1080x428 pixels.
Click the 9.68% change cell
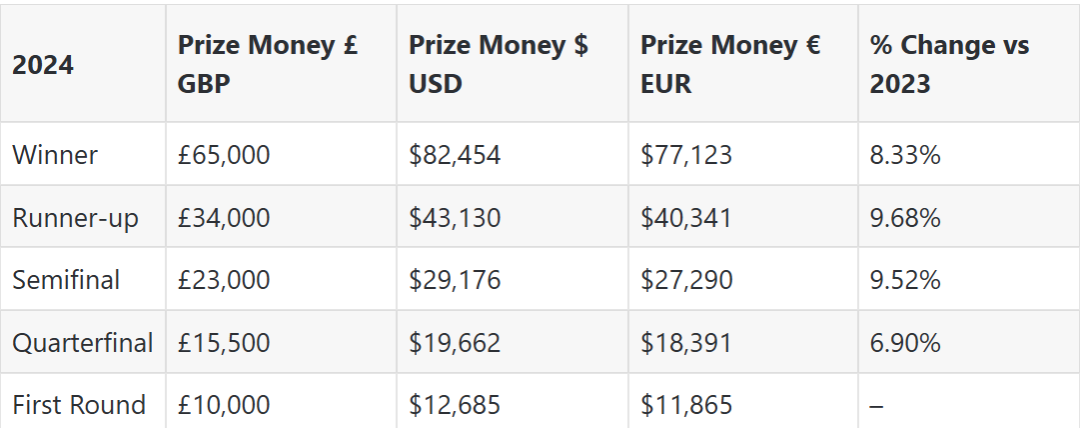point(905,217)
